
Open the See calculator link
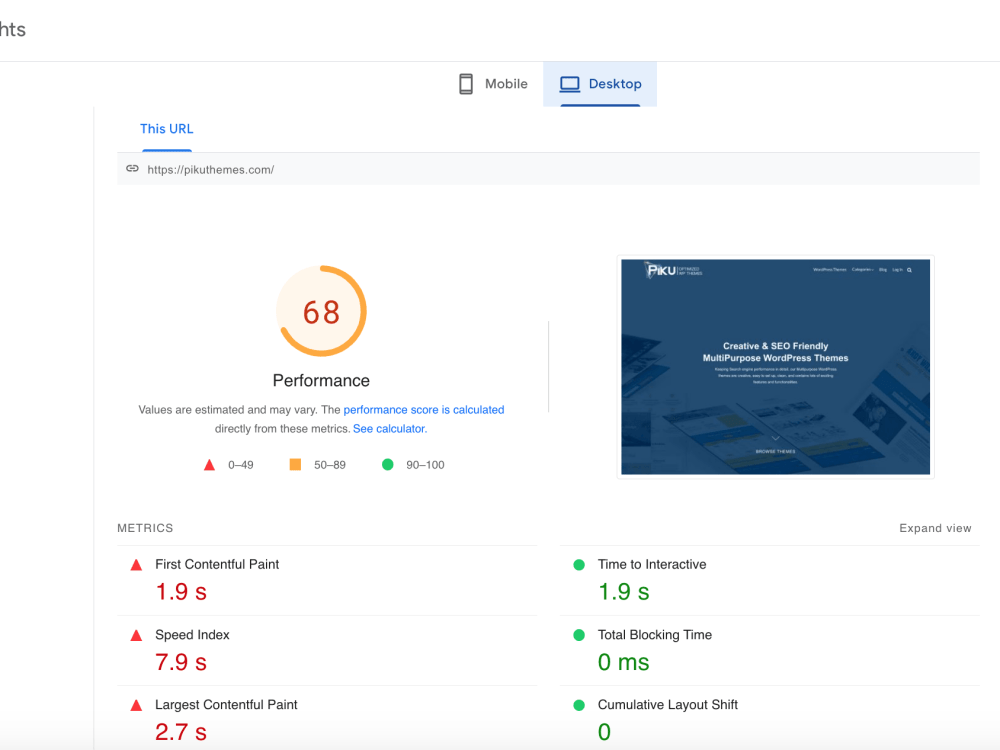(x=390, y=429)
